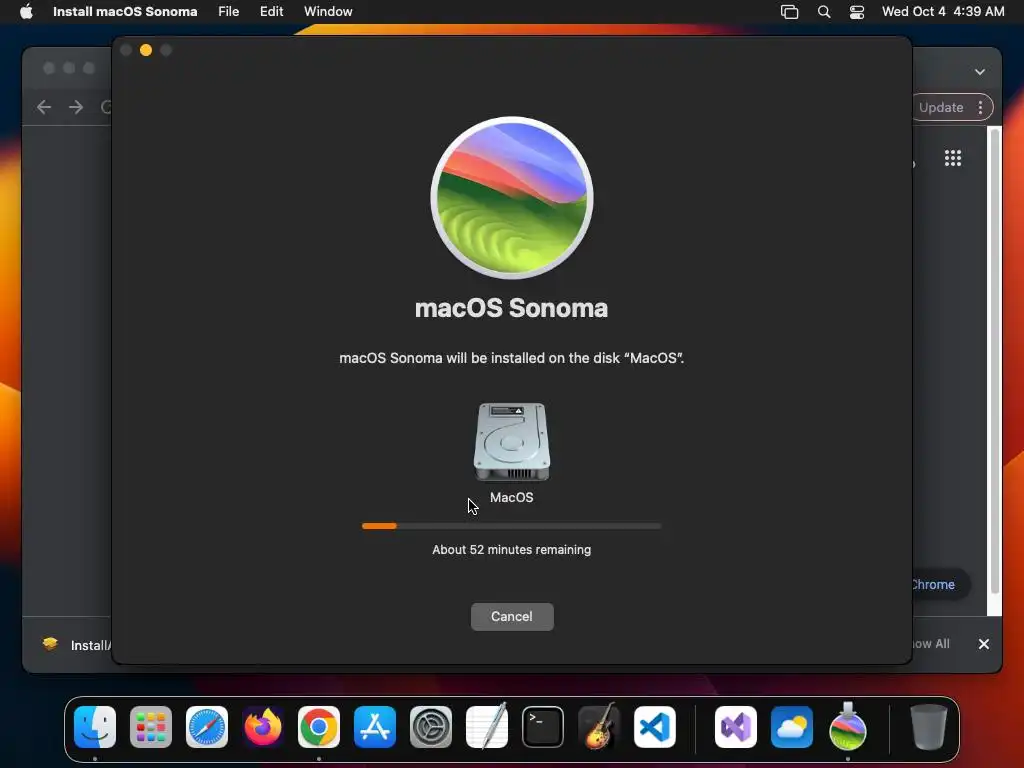Open App Store from the Dock
The height and width of the screenshot is (768, 1024).
(x=375, y=727)
